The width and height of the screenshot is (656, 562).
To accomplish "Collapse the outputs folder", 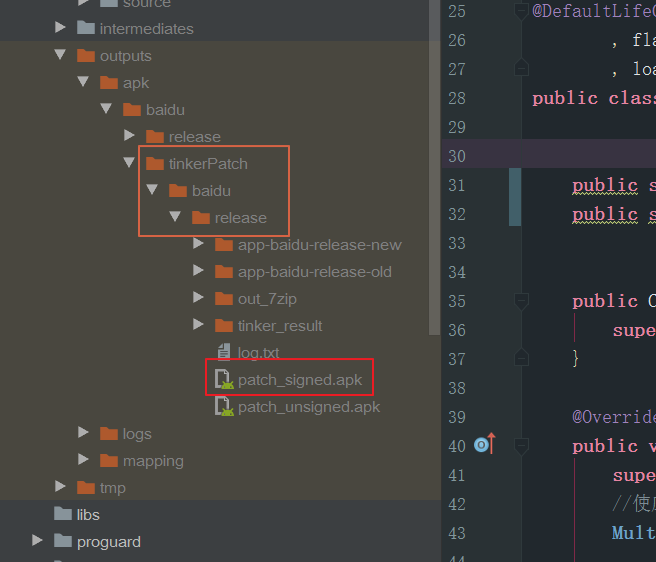I will (61, 56).
